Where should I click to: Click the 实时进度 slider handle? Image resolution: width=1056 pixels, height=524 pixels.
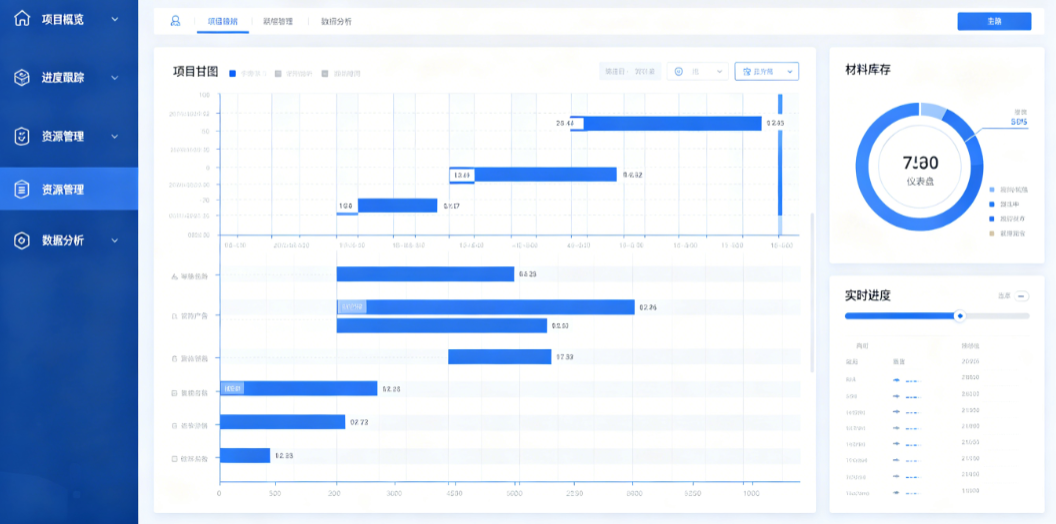960,315
